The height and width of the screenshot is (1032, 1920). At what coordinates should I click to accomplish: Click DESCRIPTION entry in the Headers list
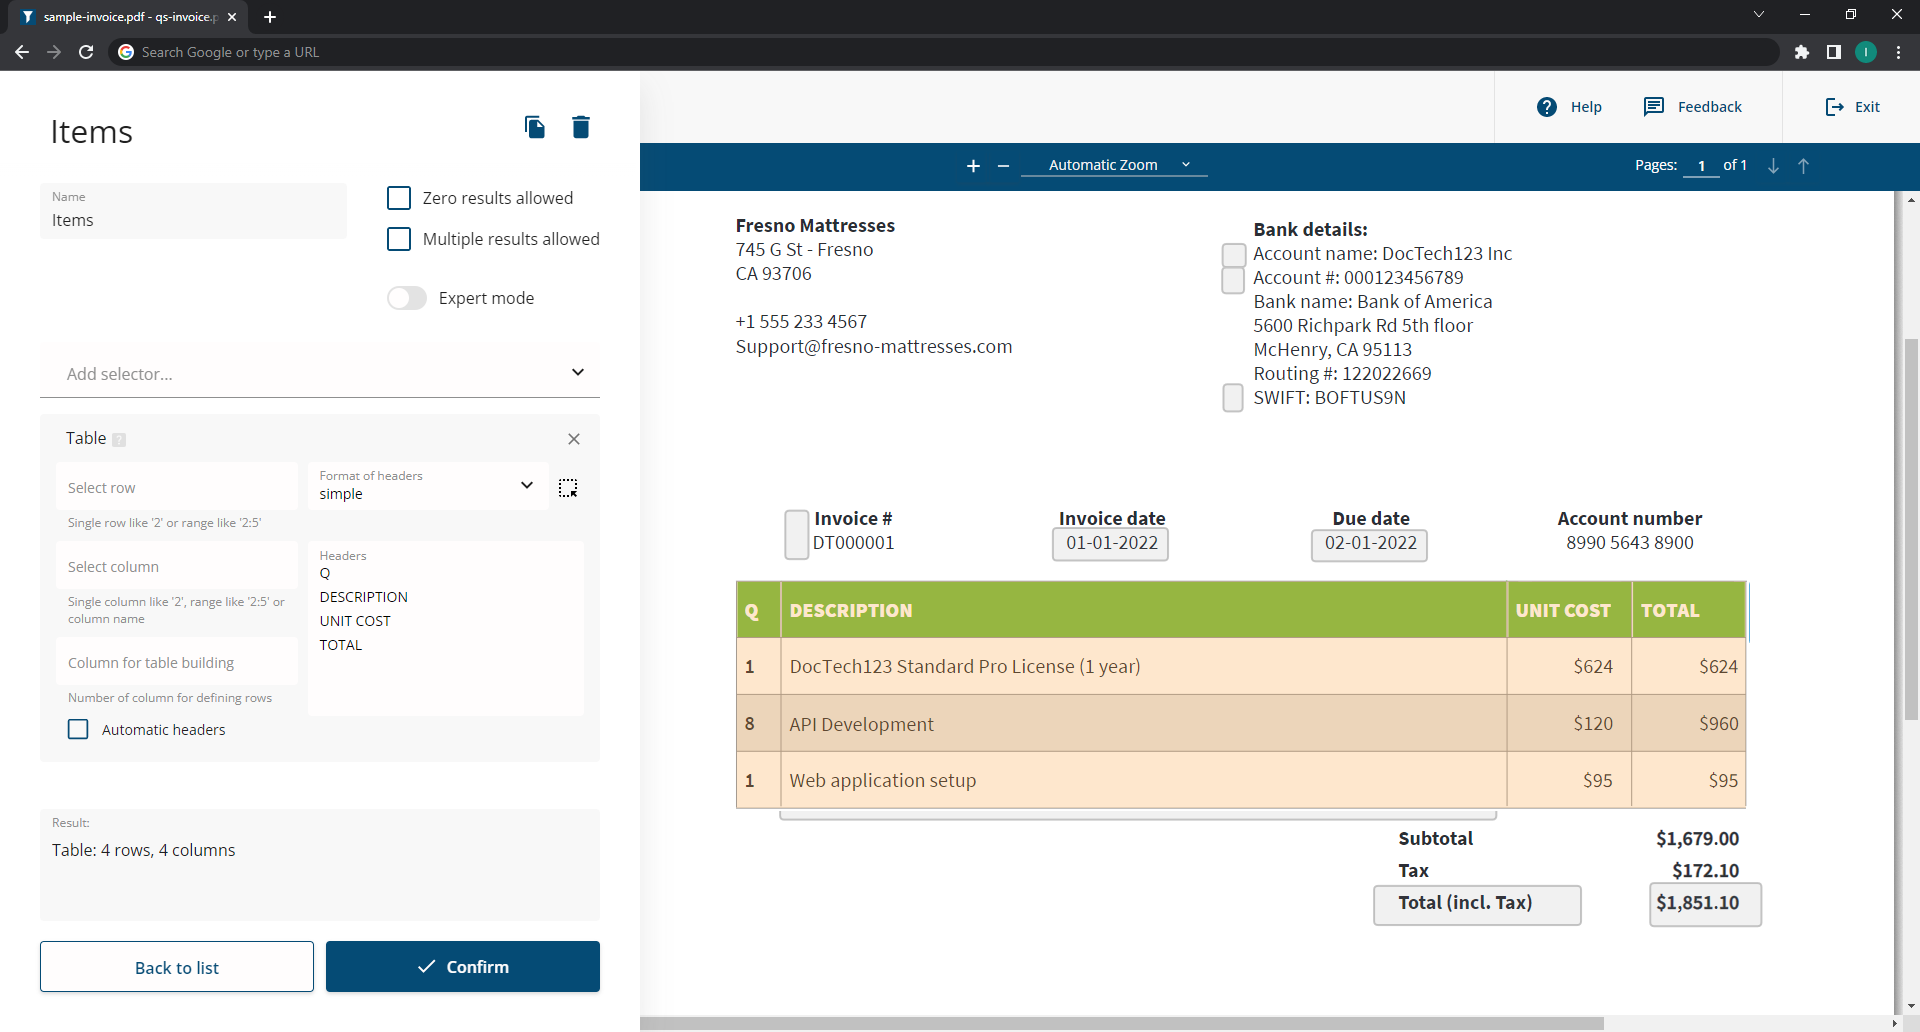coord(363,597)
